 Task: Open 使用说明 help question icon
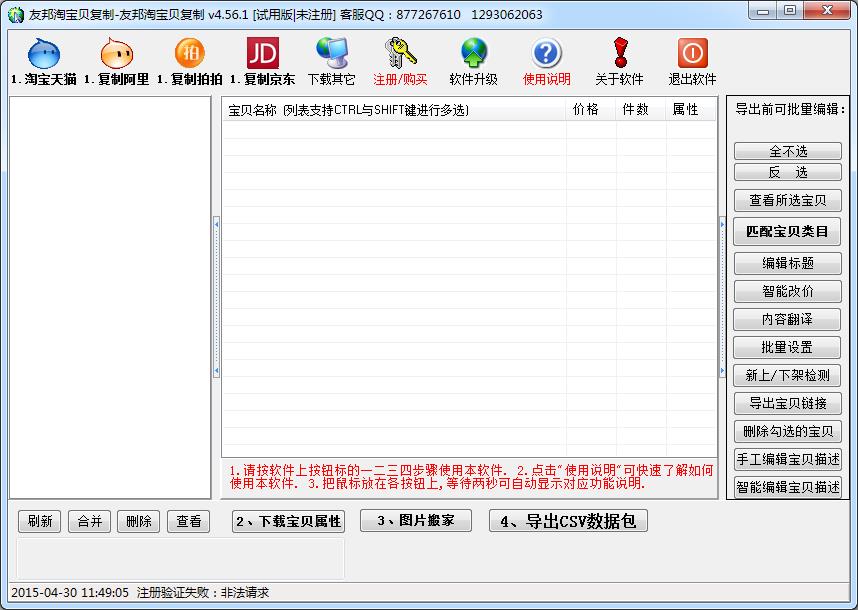pyautogui.click(x=546, y=54)
